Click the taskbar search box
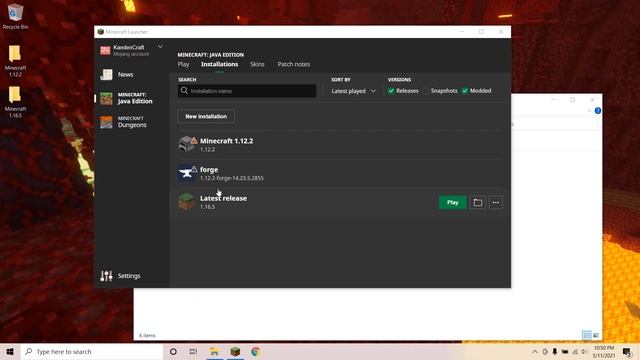 92,351
